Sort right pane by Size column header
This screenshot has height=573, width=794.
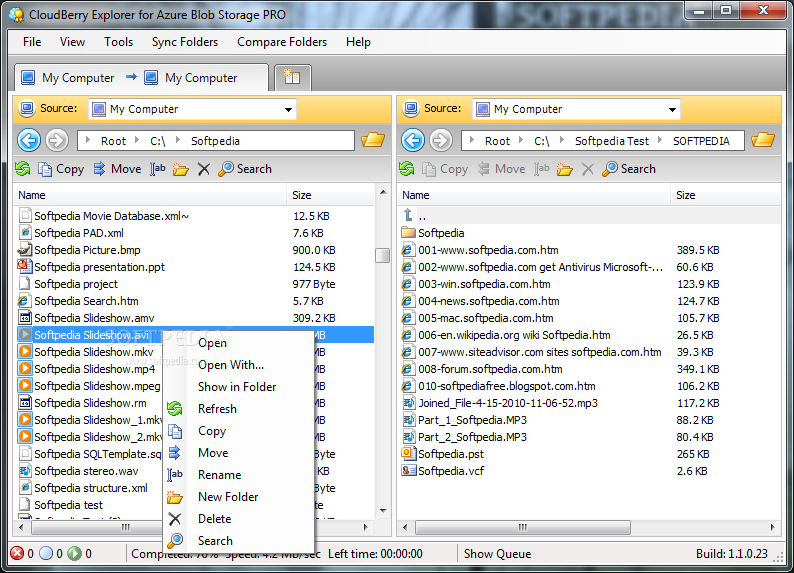(726, 195)
